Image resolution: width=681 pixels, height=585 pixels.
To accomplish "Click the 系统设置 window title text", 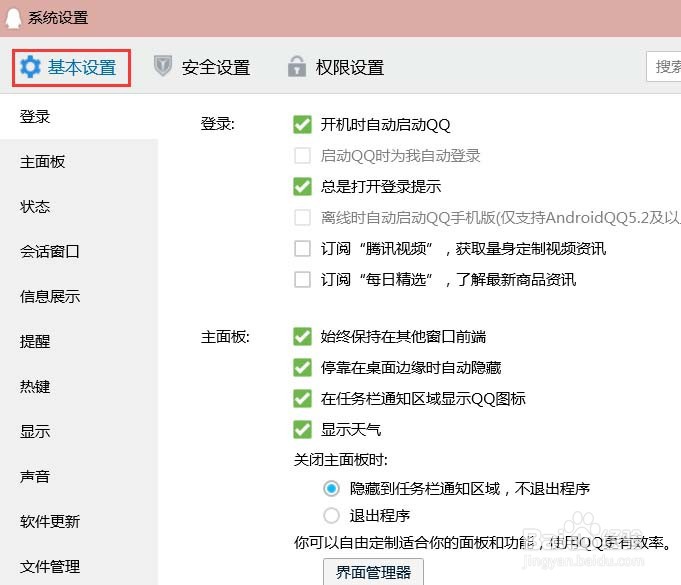I will pyautogui.click(x=58, y=18).
